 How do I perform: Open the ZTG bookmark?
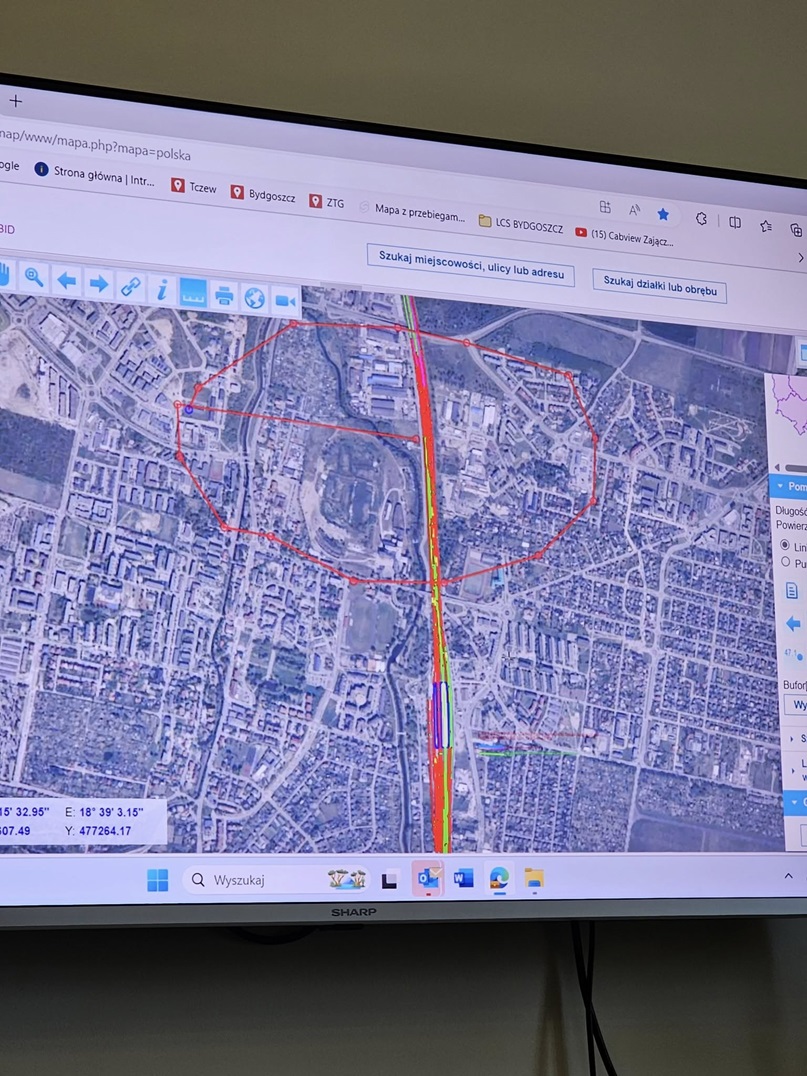point(327,202)
